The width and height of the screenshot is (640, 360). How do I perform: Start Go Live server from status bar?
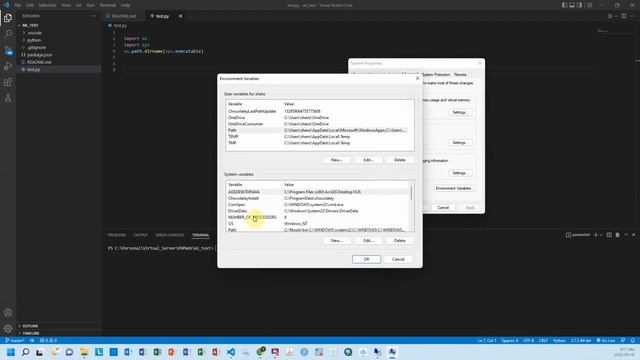606,340
